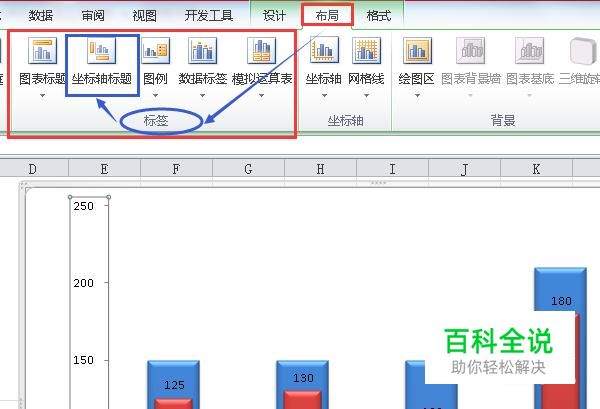Select the 布局 chart tab
The width and height of the screenshot is (600, 409).
pyautogui.click(x=327, y=15)
